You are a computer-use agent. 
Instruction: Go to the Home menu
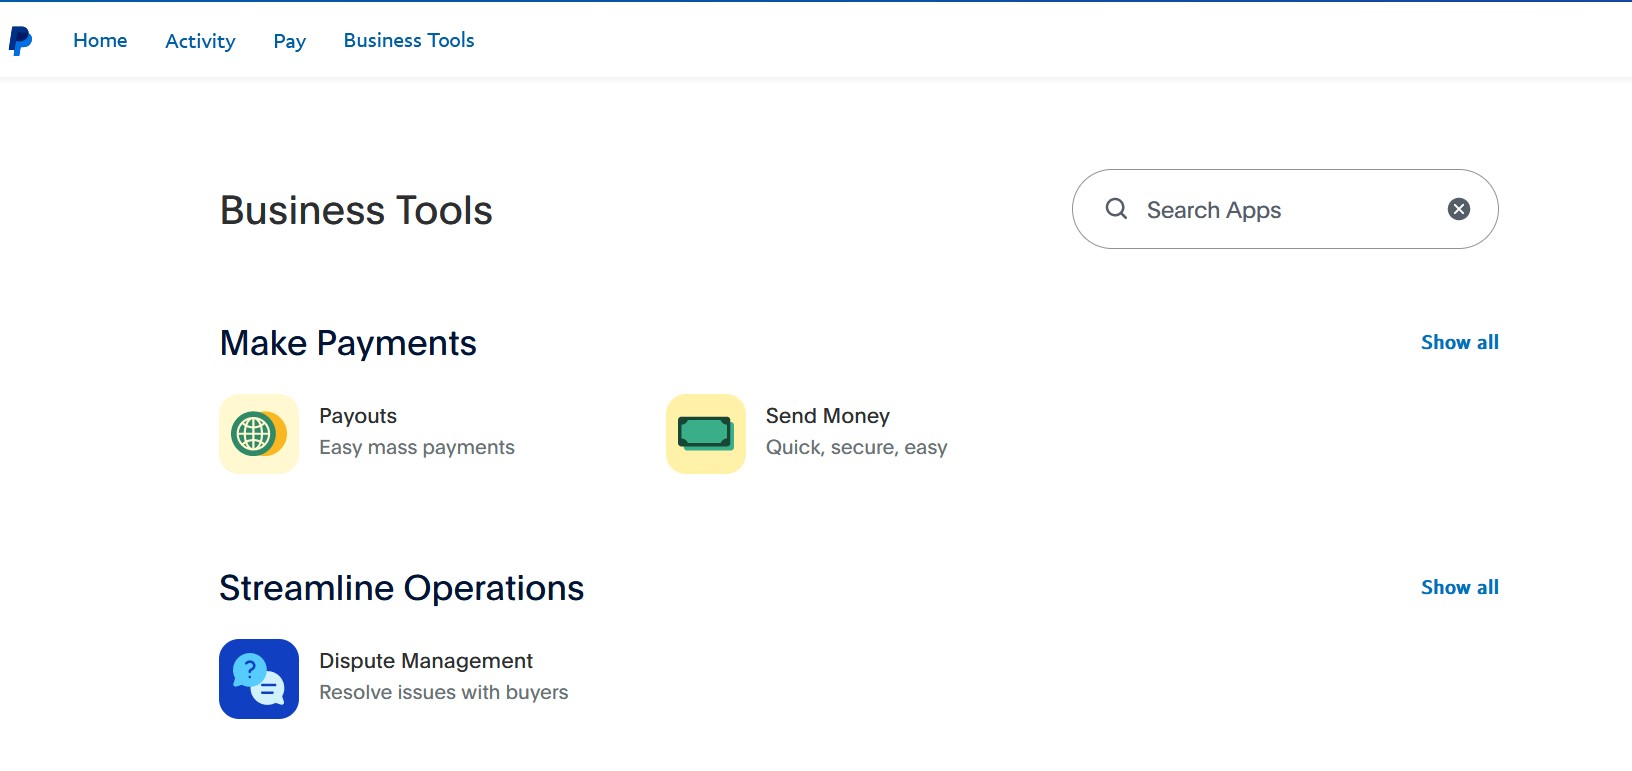point(100,40)
